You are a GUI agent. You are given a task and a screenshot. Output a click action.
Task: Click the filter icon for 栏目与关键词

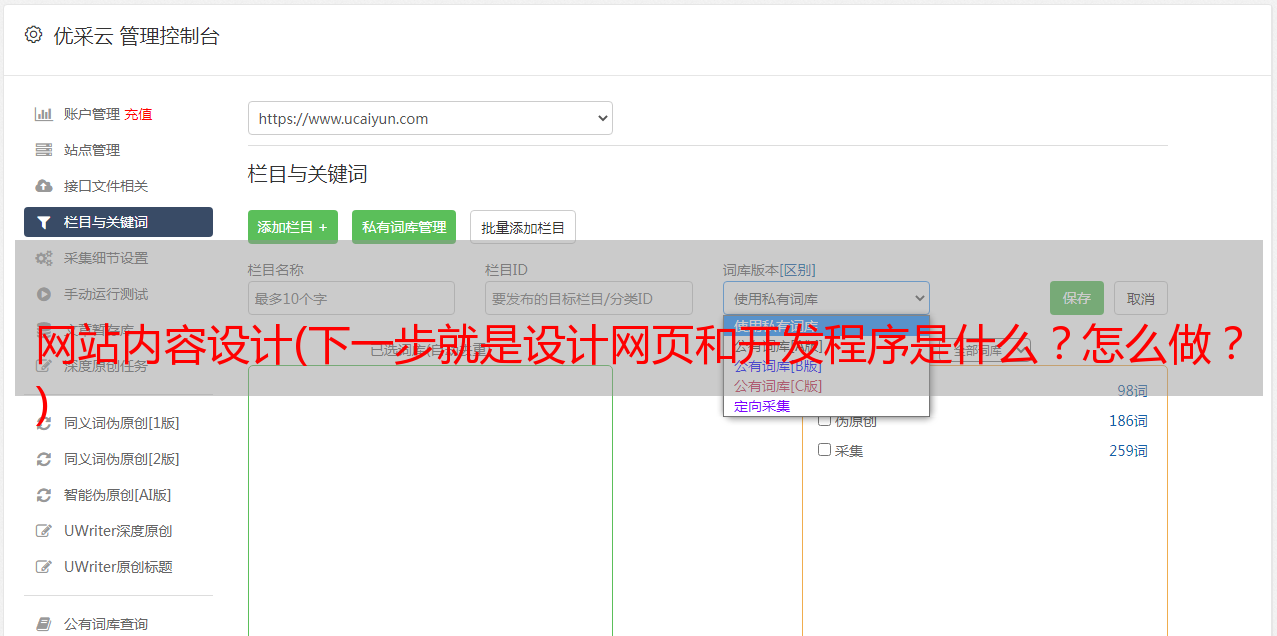pyautogui.click(x=43, y=222)
